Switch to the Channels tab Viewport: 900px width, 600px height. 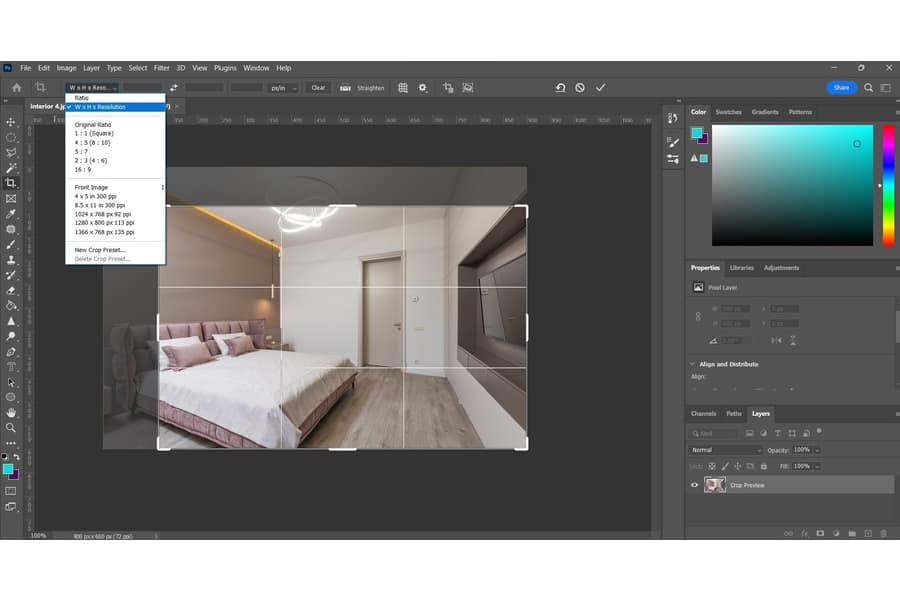click(x=703, y=413)
